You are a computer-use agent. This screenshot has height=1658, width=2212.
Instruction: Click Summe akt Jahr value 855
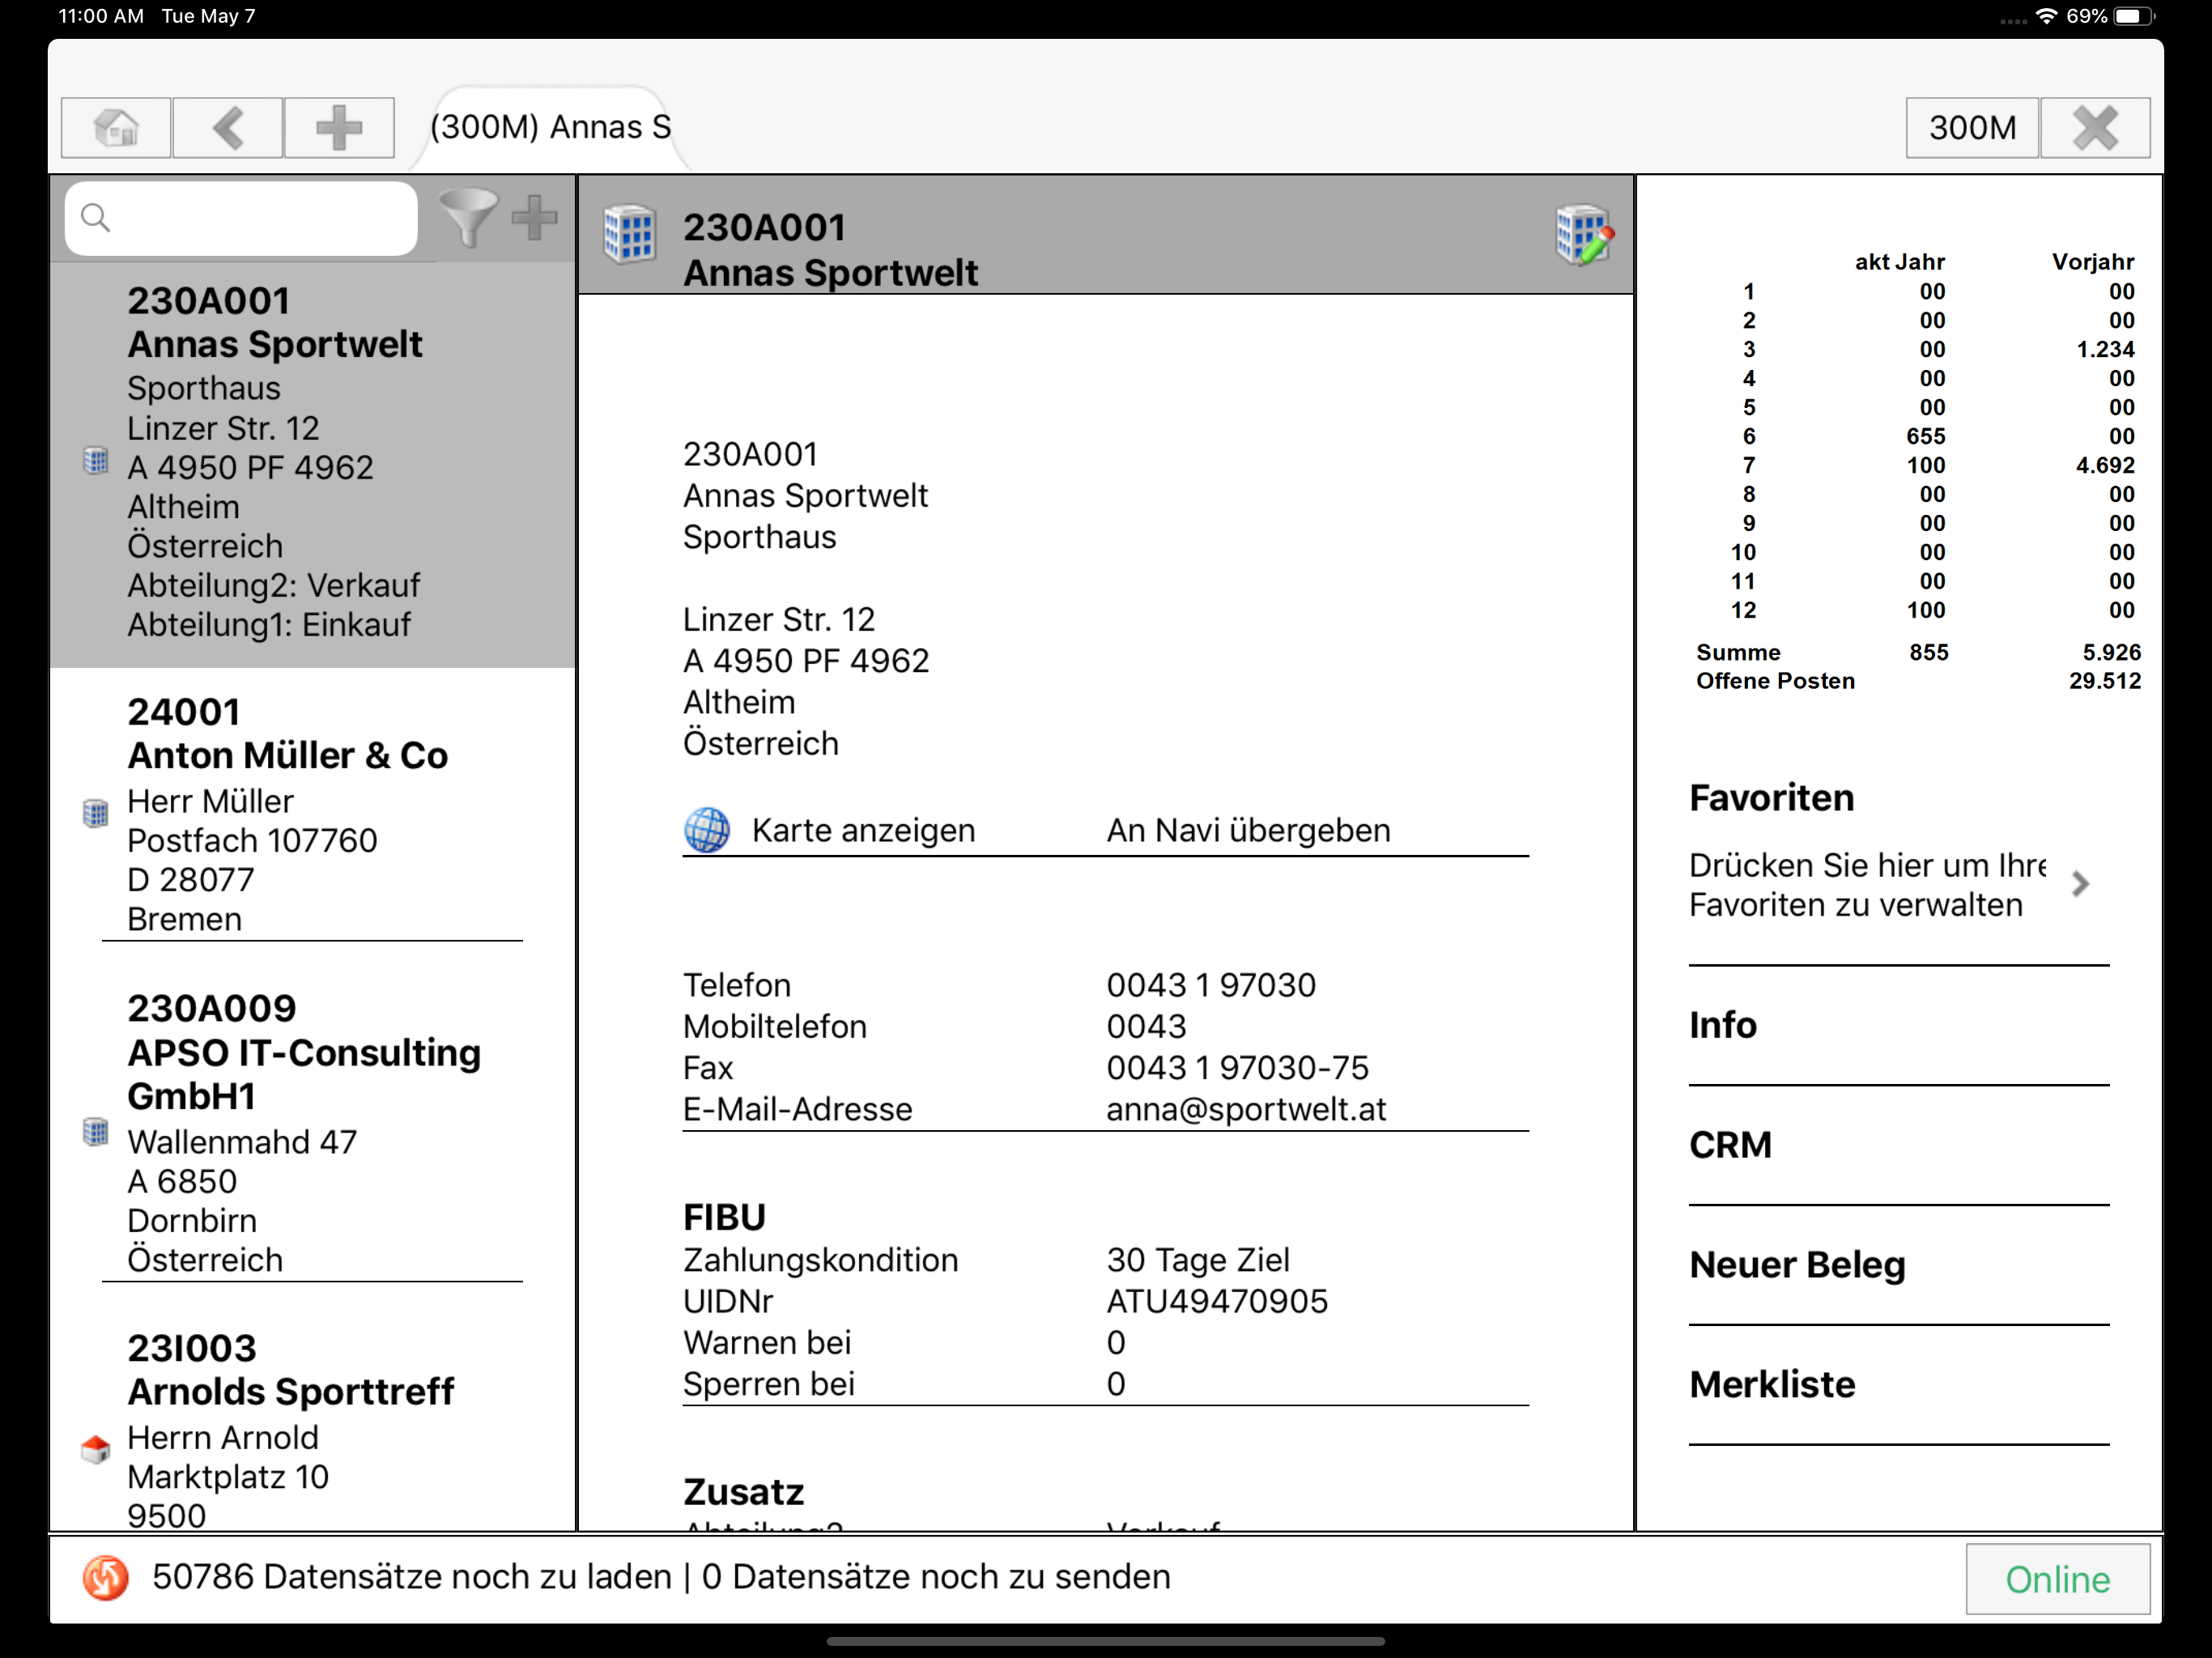coord(1928,652)
